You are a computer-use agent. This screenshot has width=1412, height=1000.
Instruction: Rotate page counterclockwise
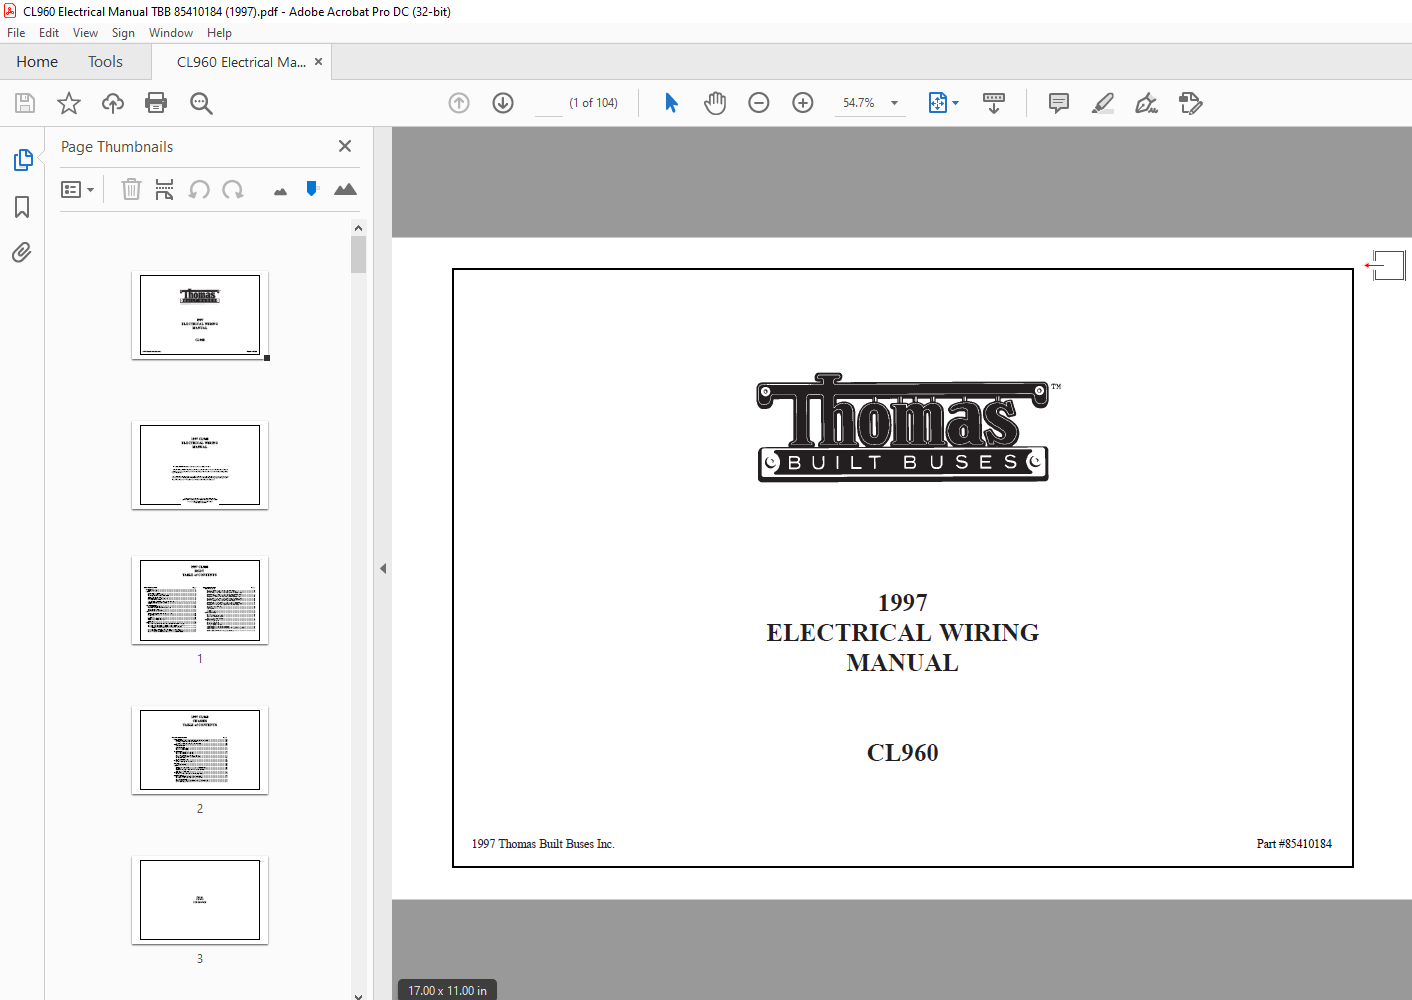(x=199, y=189)
